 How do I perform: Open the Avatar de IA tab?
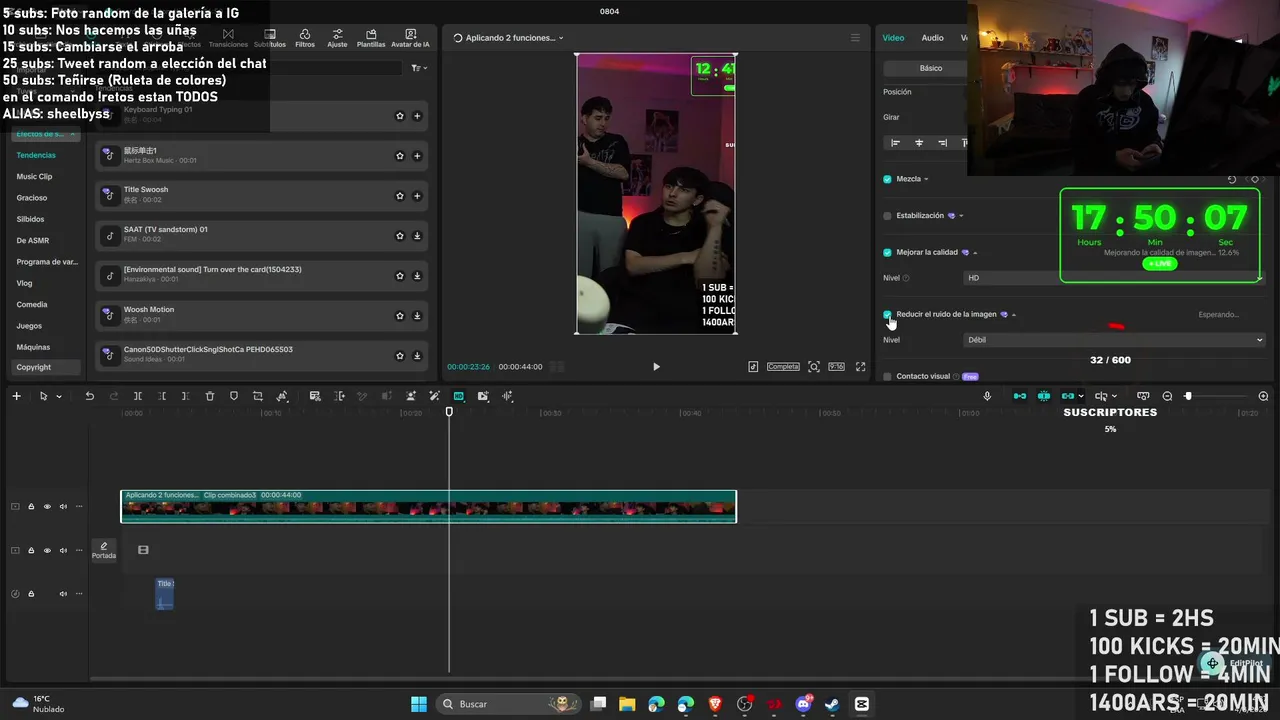pyautogui.click(x=410, y=39)
